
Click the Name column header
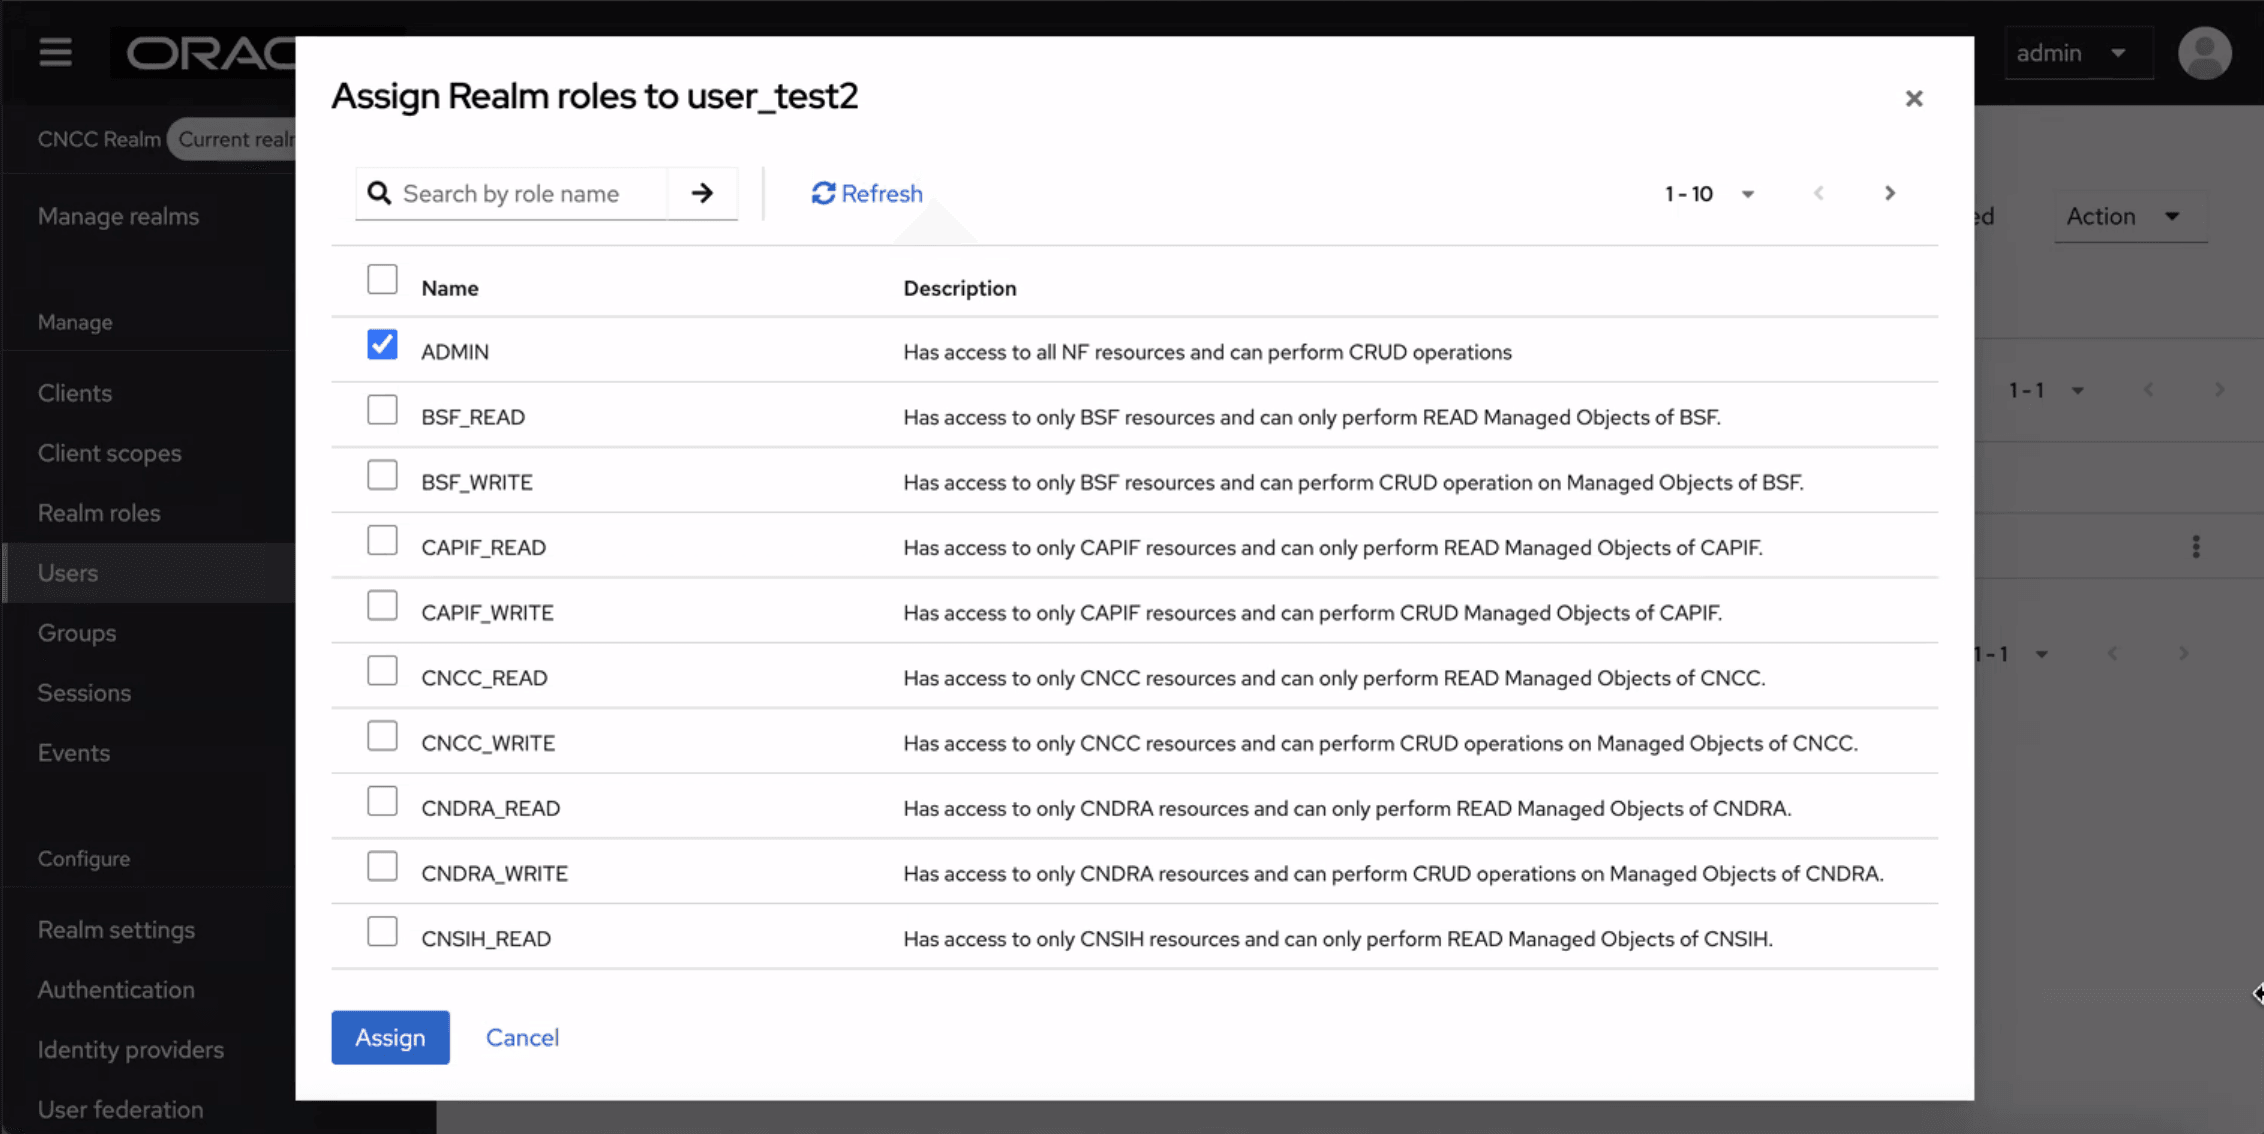[x=450, y=288]
